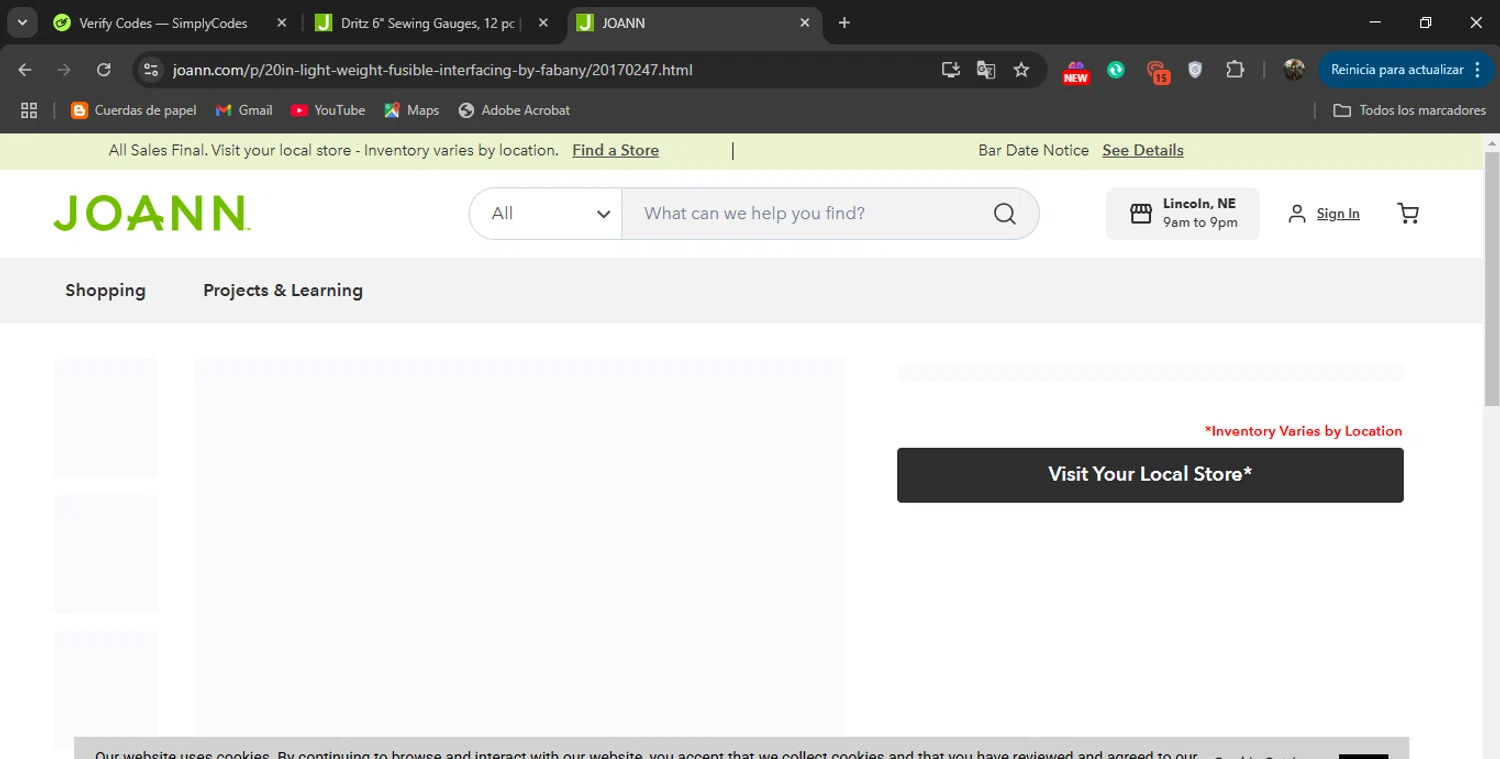Open the Projects & Learning menu
Image resolution: width=1500 pixels, height=759 pixels.
point(283,290)
